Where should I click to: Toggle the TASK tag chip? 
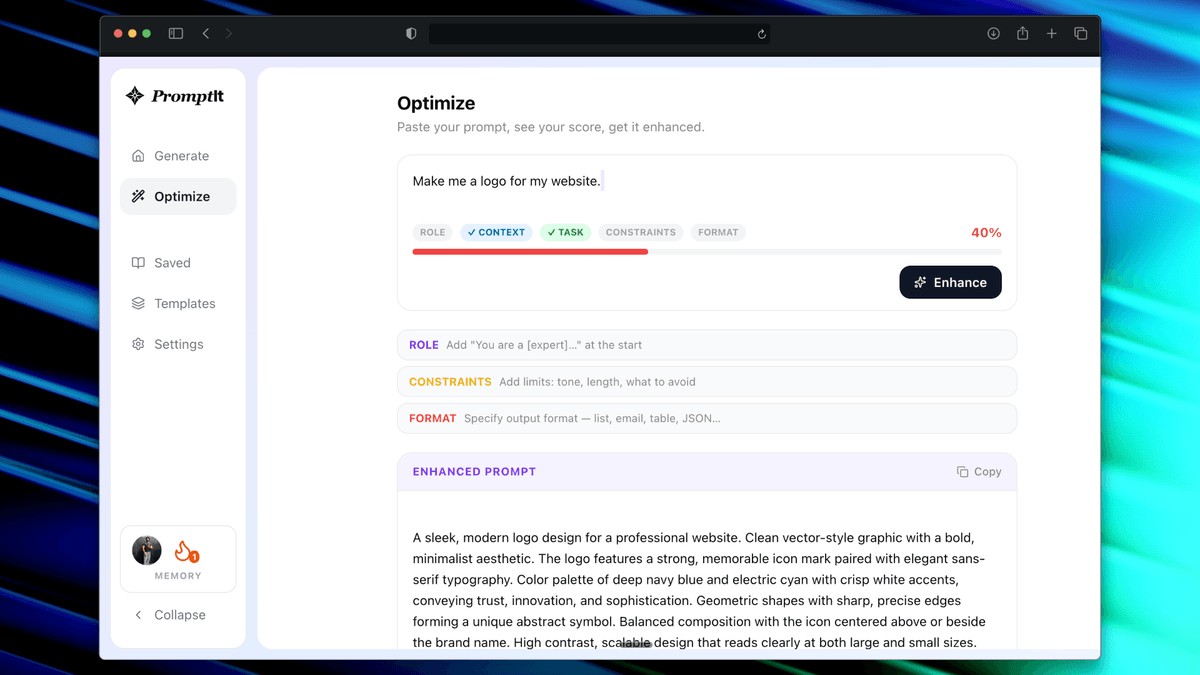[x=566, y=232]
